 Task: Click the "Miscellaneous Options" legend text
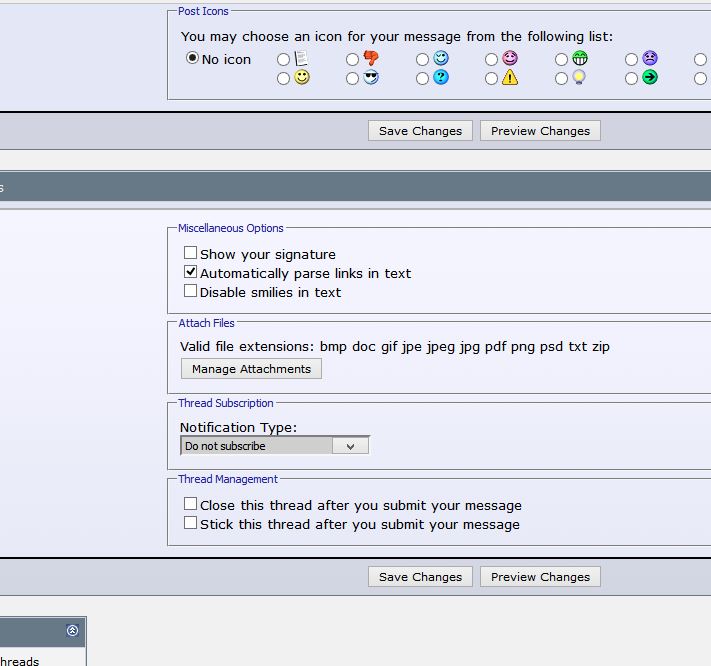(x=230, y=228)
